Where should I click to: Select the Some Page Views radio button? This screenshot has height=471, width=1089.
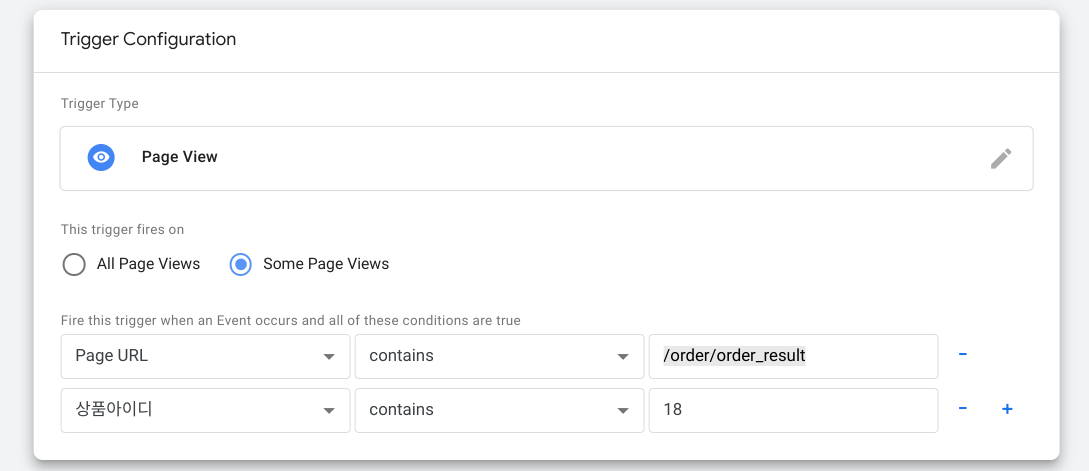click(240, 265)
